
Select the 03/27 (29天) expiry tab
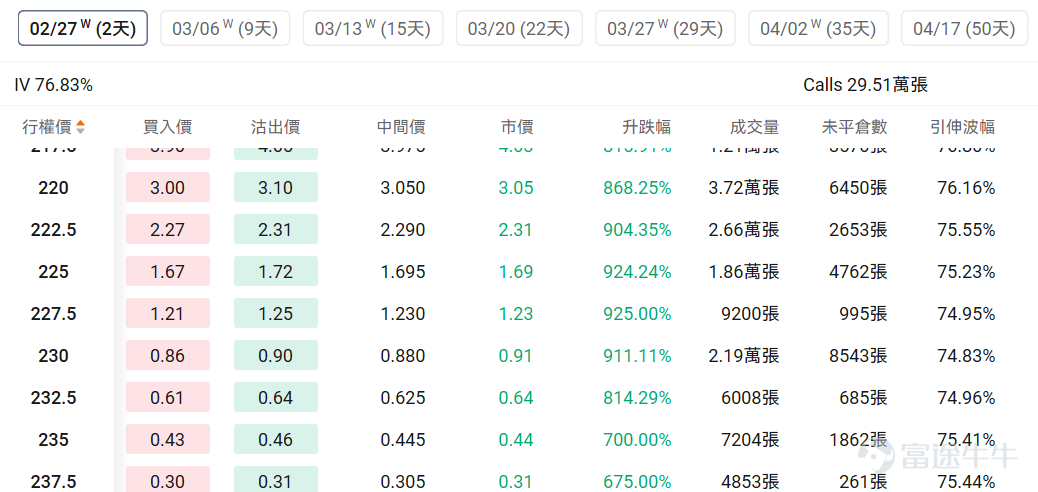(665, 28)
